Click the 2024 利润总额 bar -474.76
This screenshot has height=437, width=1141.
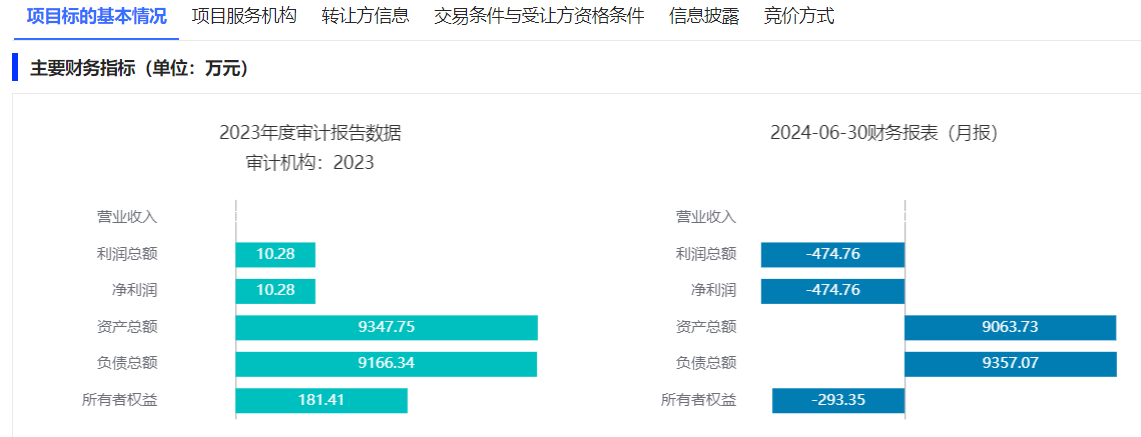click(832, 254)
